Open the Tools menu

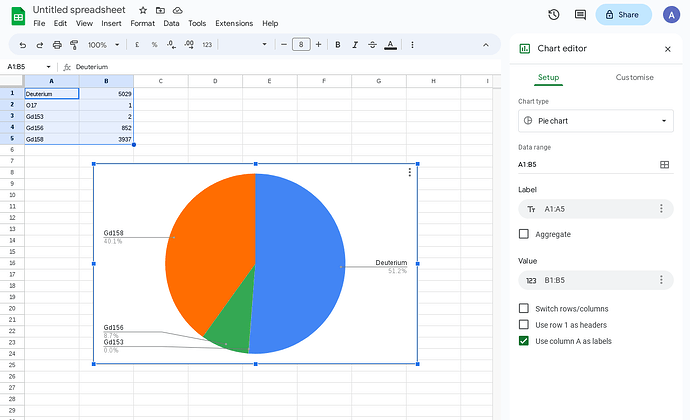point(197,23)
